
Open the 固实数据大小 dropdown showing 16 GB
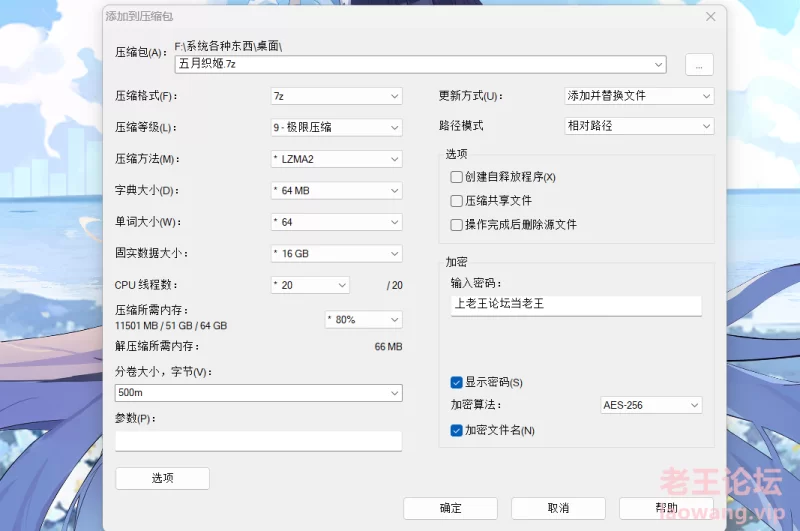click(x=336, y=254)
